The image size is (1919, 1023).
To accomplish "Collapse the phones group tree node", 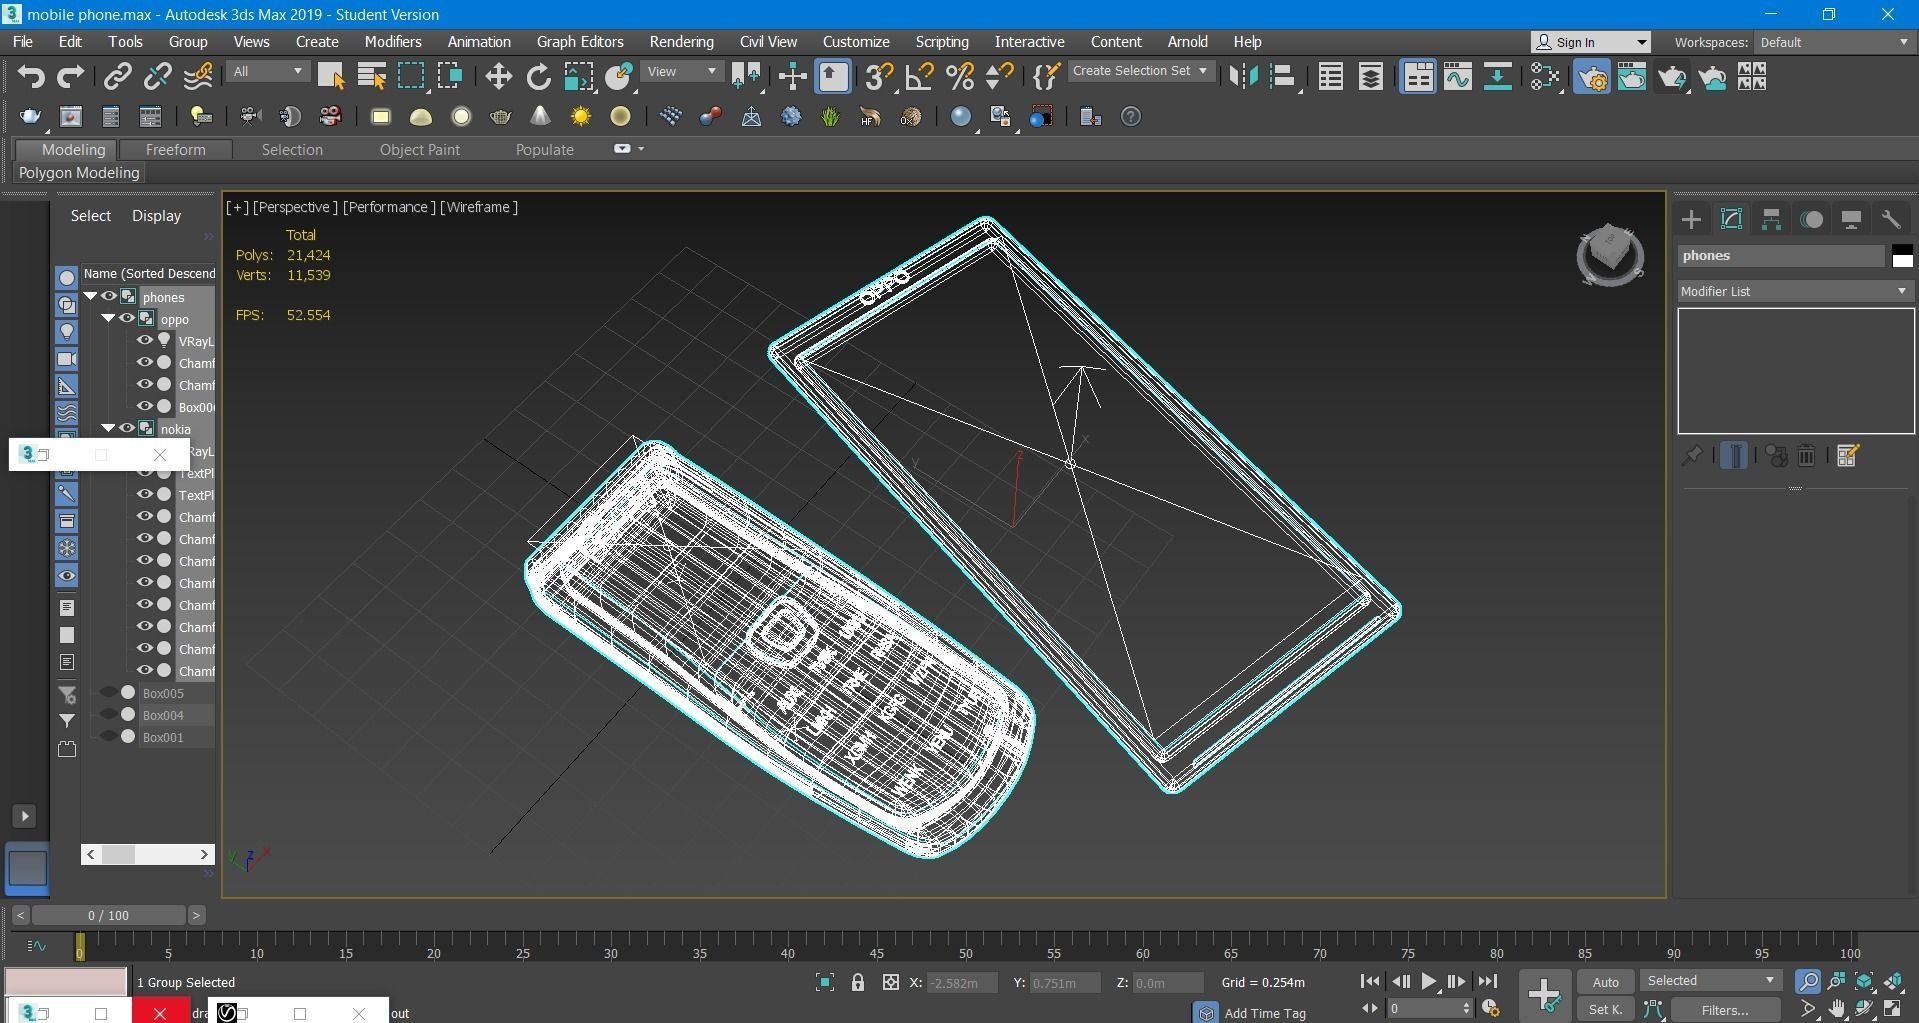I will 90,296.
